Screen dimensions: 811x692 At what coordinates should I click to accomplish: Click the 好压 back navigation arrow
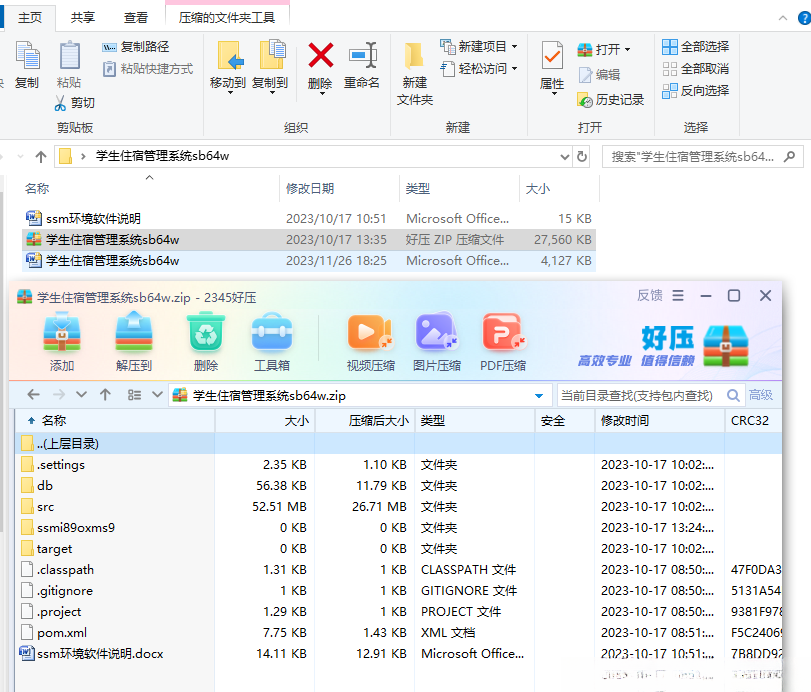pos(34,395)
